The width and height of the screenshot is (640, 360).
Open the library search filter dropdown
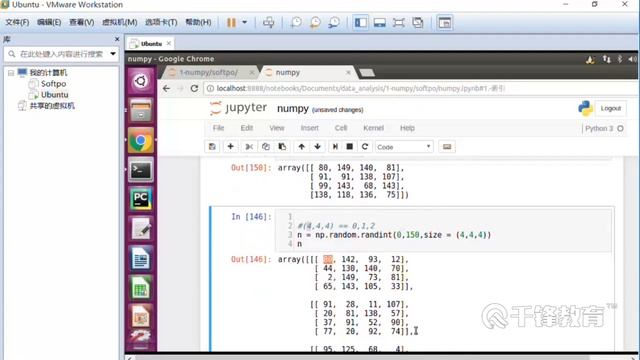tap(113, 54)
